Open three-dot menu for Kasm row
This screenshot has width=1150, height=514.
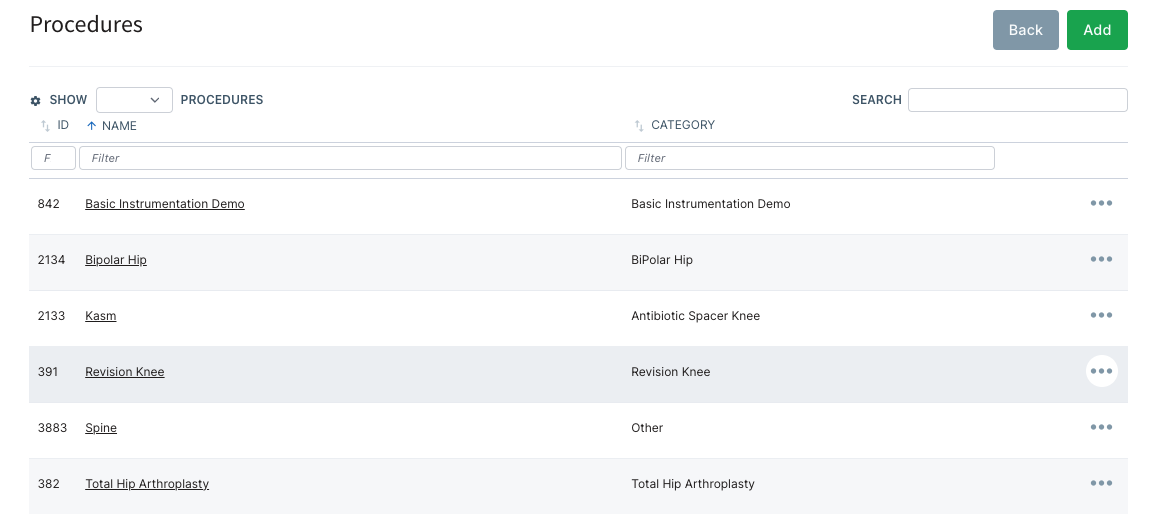coord(1101,315)
